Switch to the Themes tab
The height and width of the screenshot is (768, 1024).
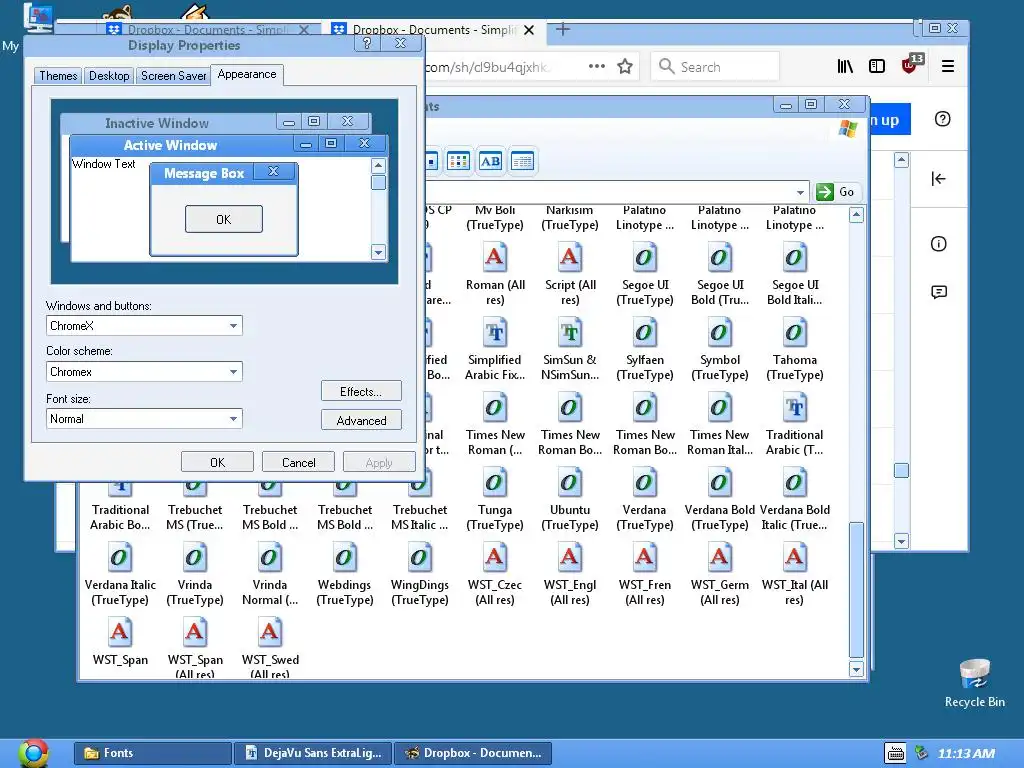point(58,76)
